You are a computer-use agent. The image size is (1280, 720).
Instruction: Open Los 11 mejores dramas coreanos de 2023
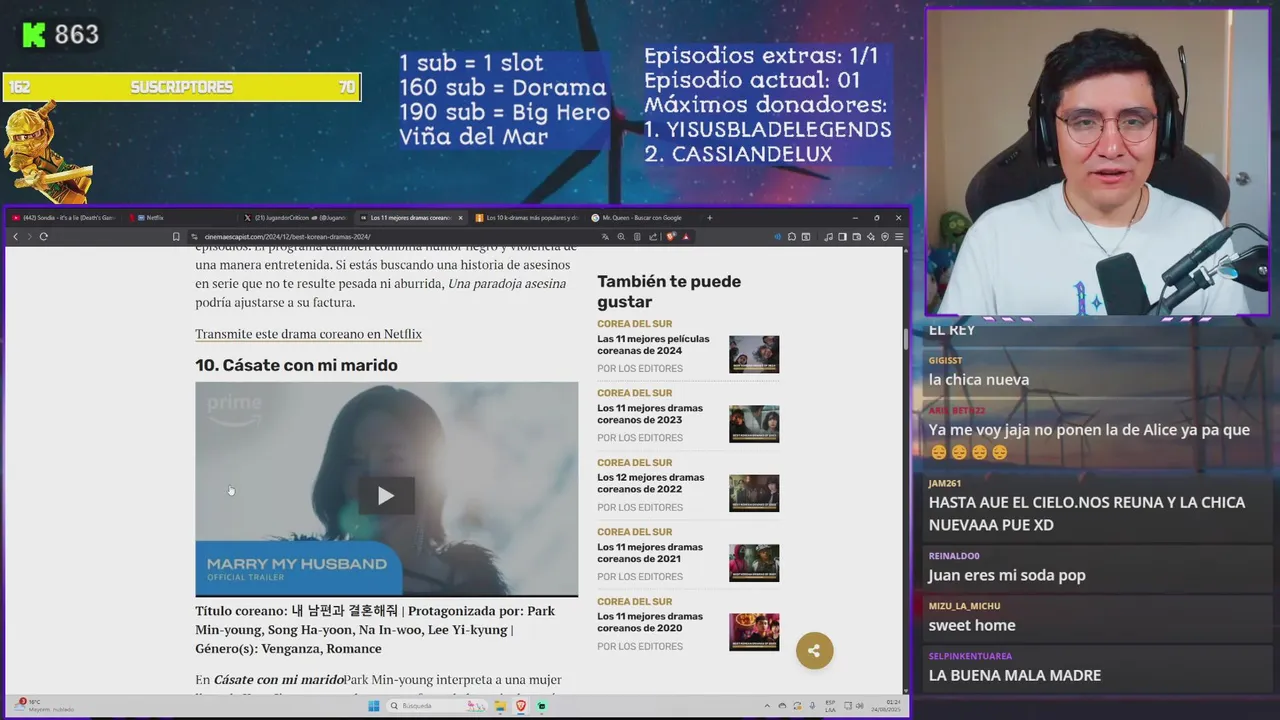(x=650, y=414)
